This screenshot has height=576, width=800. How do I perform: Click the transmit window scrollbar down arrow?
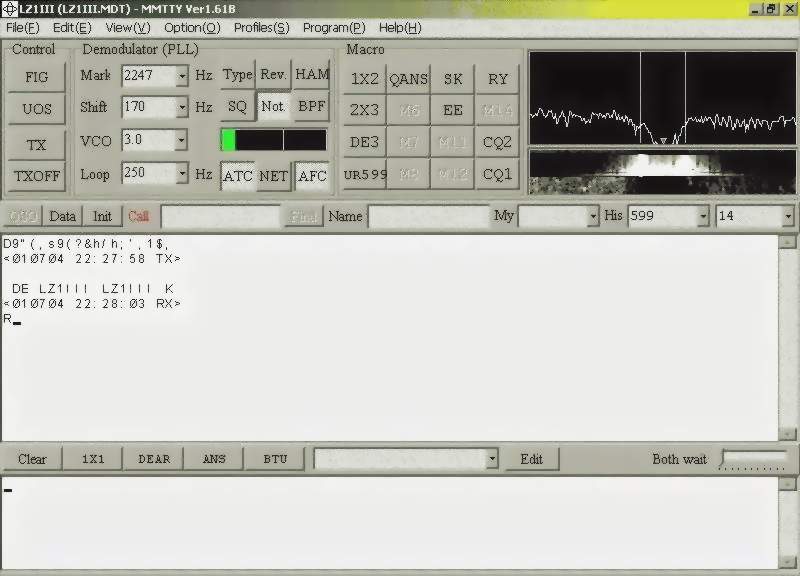click(787, 561)
